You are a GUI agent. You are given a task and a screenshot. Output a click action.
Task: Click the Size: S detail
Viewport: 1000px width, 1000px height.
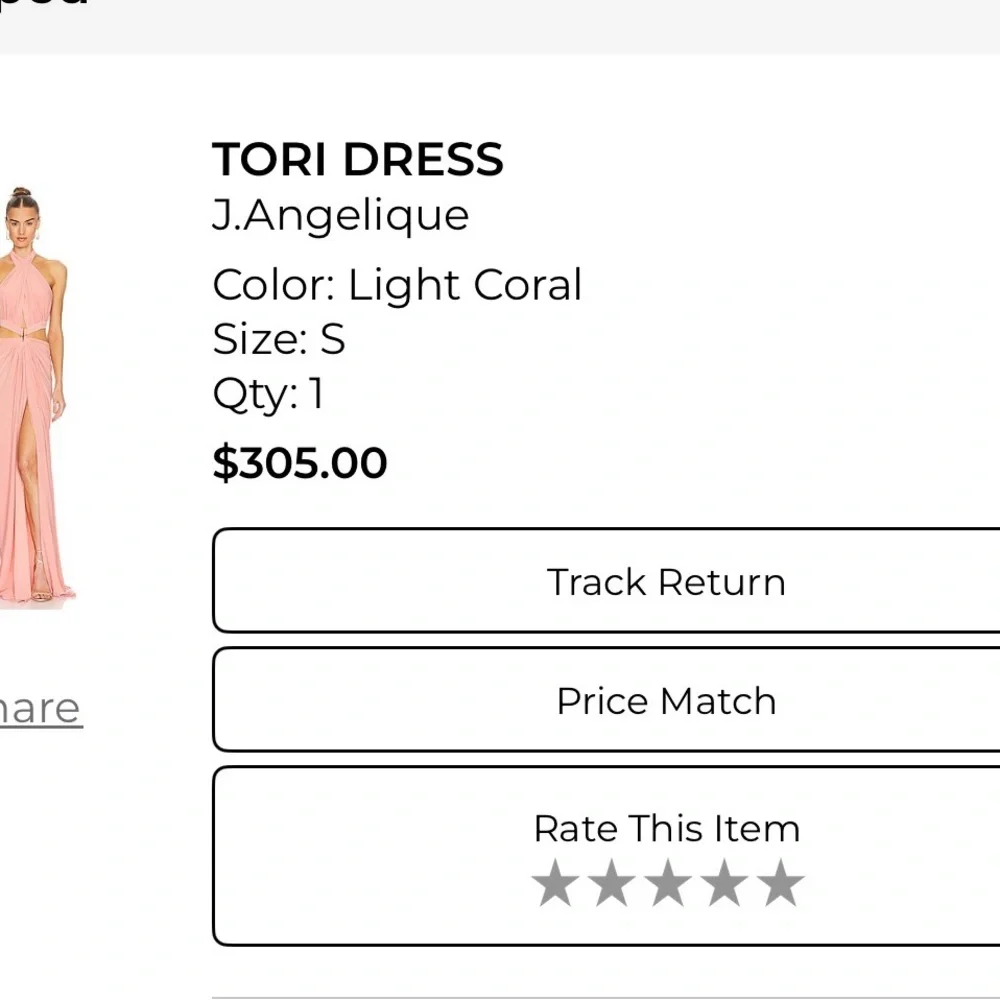coord(280,340)
